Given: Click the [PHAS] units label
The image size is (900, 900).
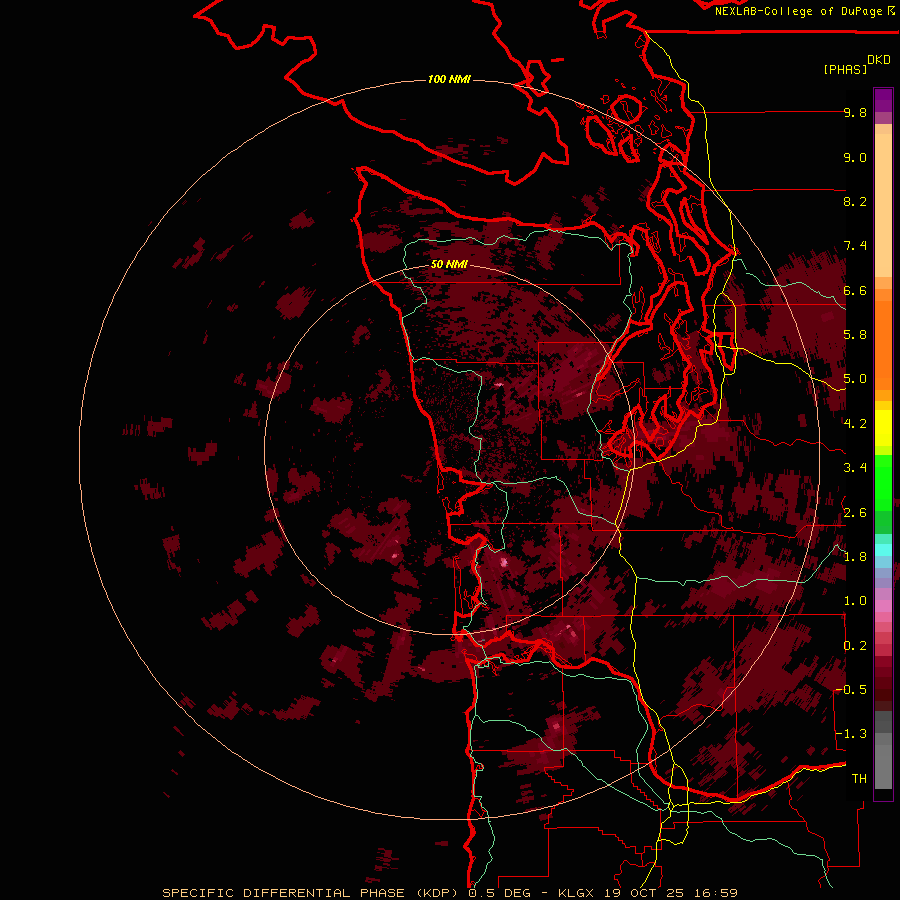Looking at the screenshot, I should (845, 69).
